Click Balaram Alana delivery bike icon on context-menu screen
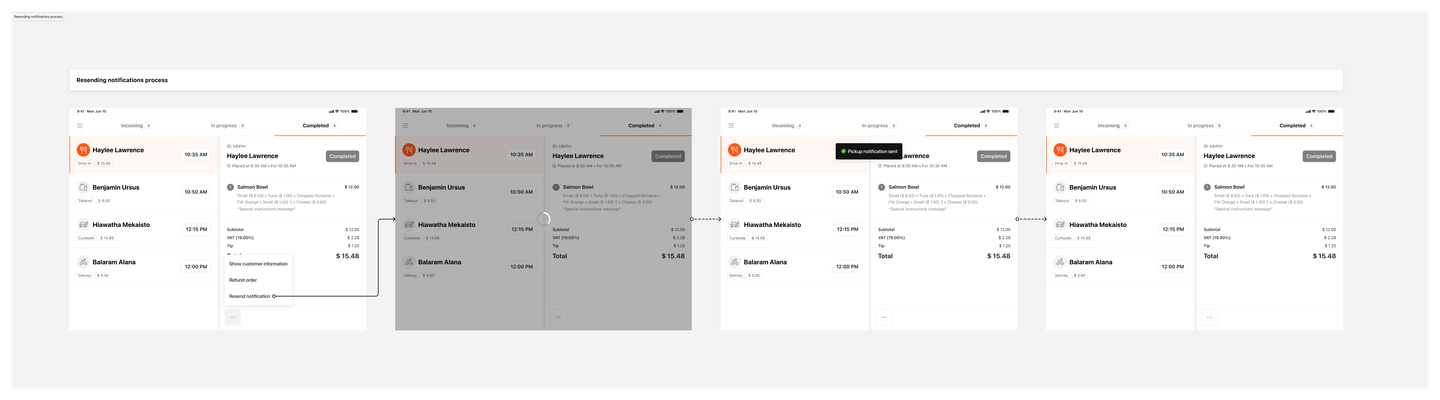 coord(83,262)
